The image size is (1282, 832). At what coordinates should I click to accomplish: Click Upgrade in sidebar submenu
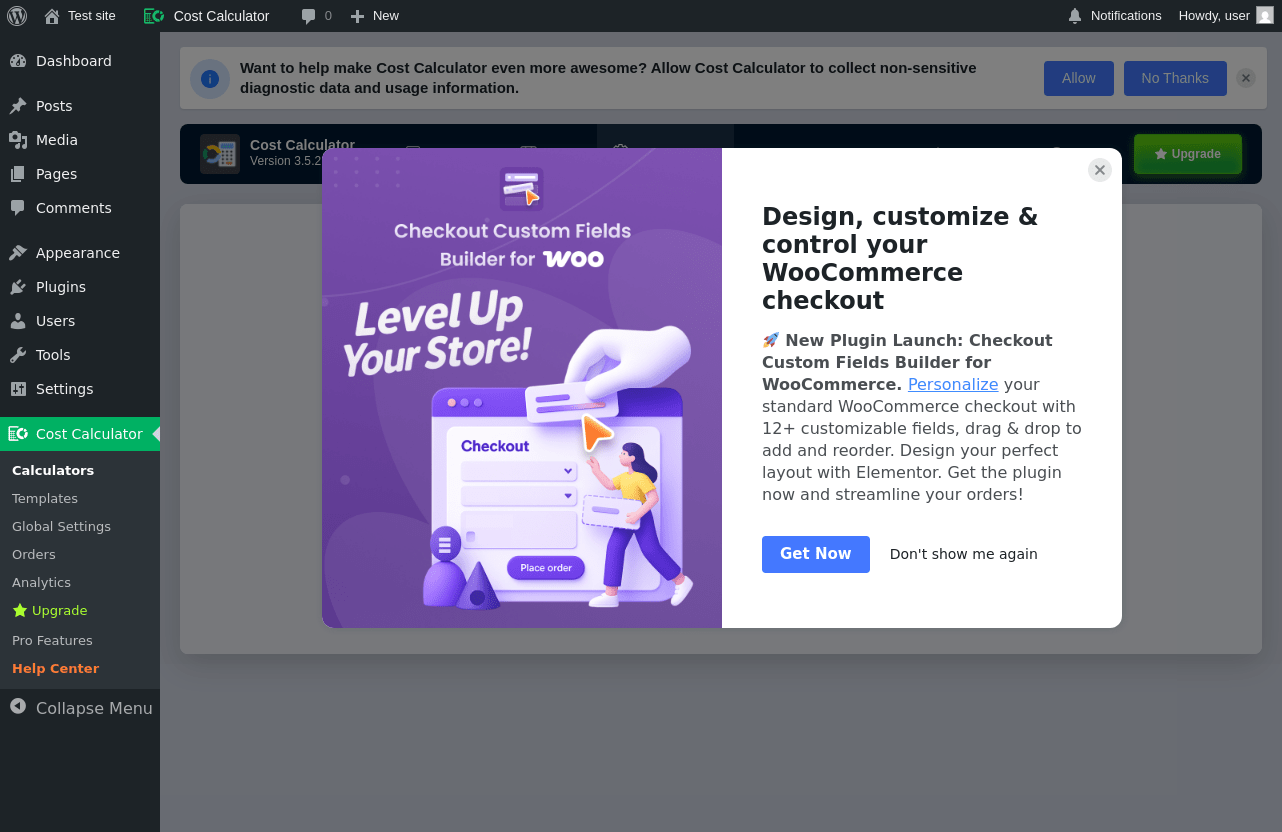tap(50, 610)
